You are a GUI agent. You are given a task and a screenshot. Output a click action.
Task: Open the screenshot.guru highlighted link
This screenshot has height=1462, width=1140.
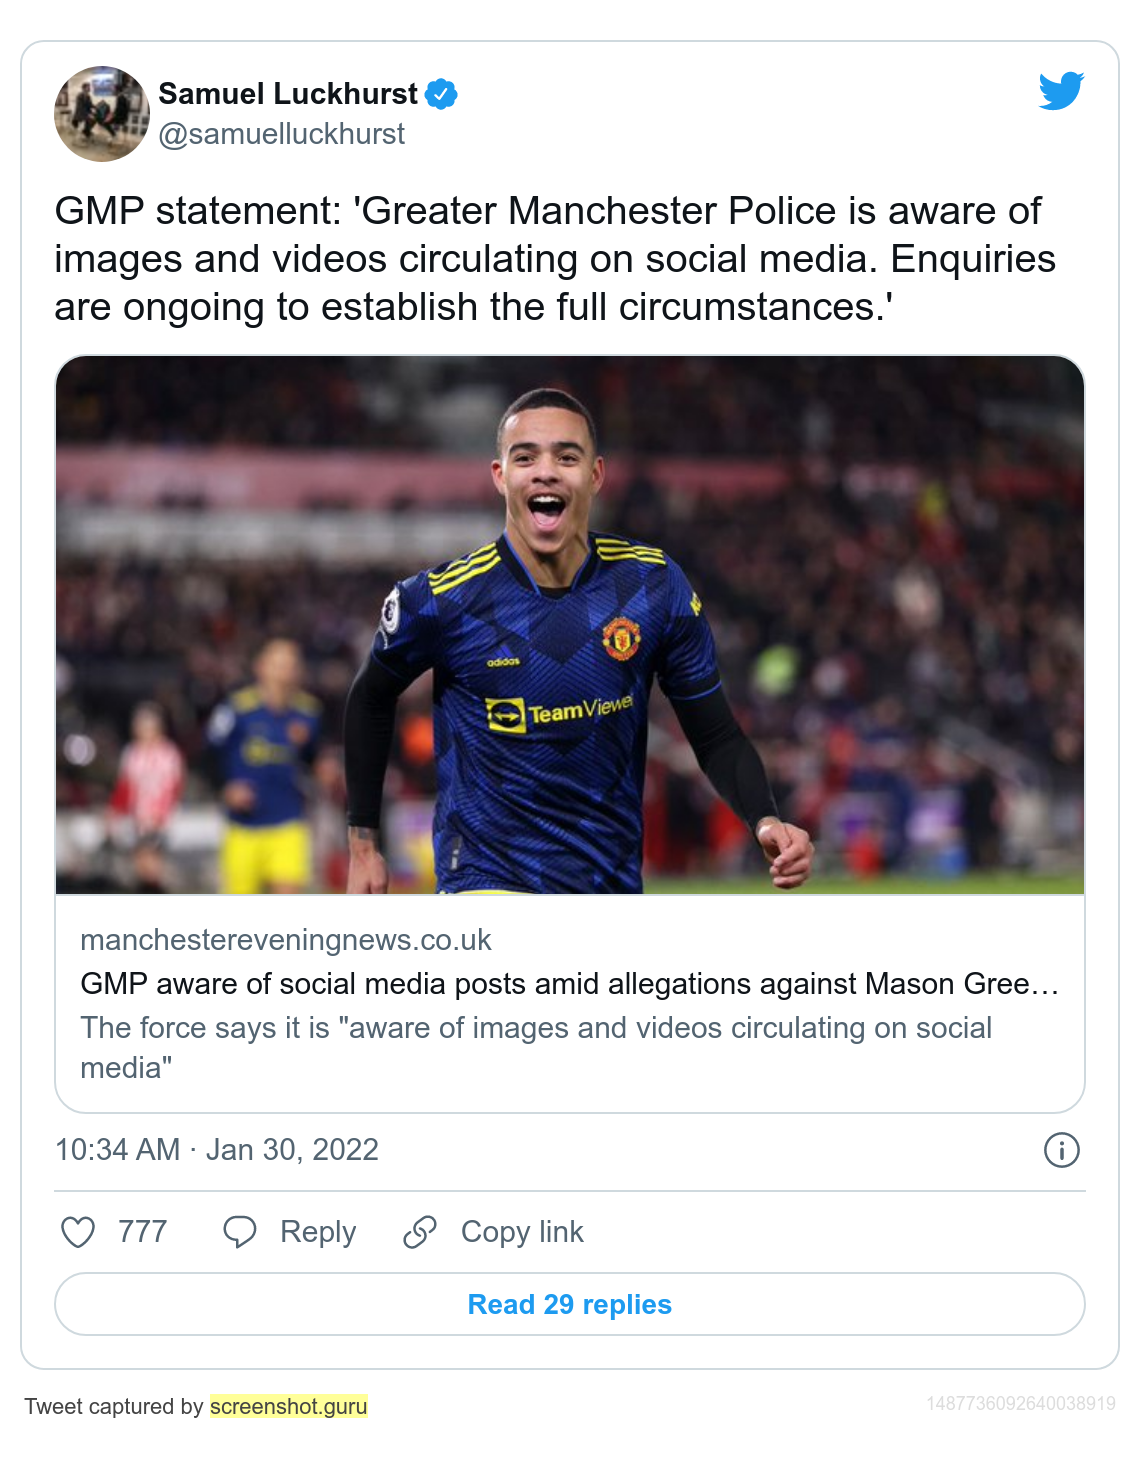(x=289, y=1406)
